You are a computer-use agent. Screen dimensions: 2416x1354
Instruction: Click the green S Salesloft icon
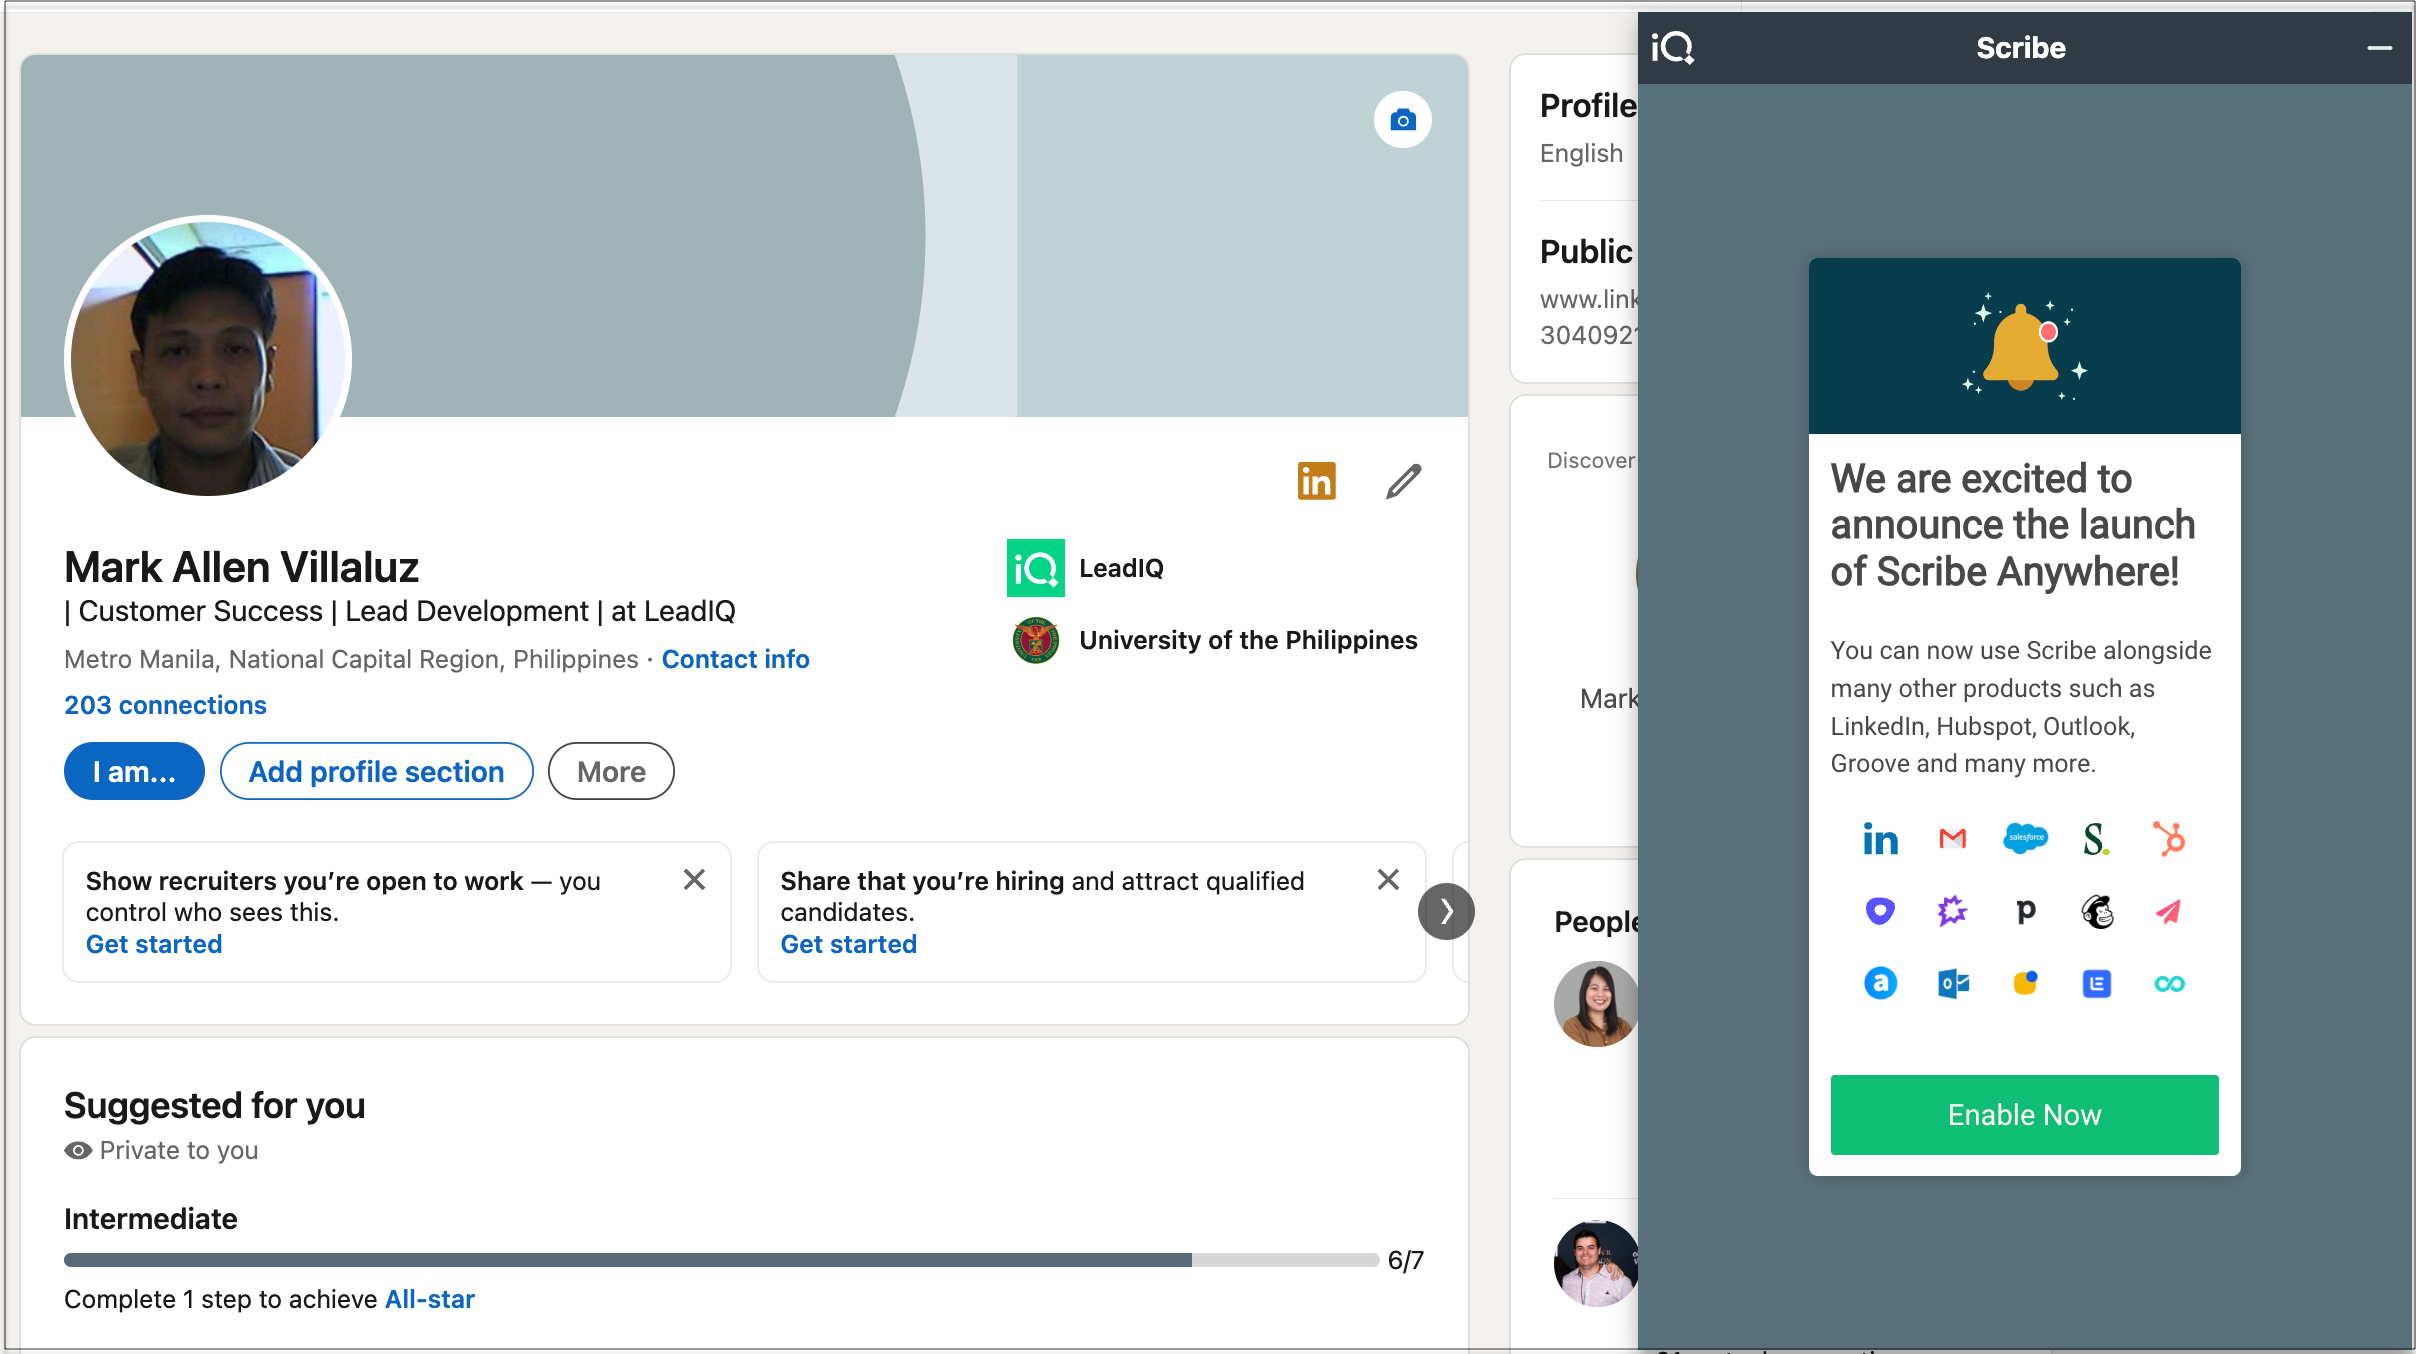[x=2096, y=839]
